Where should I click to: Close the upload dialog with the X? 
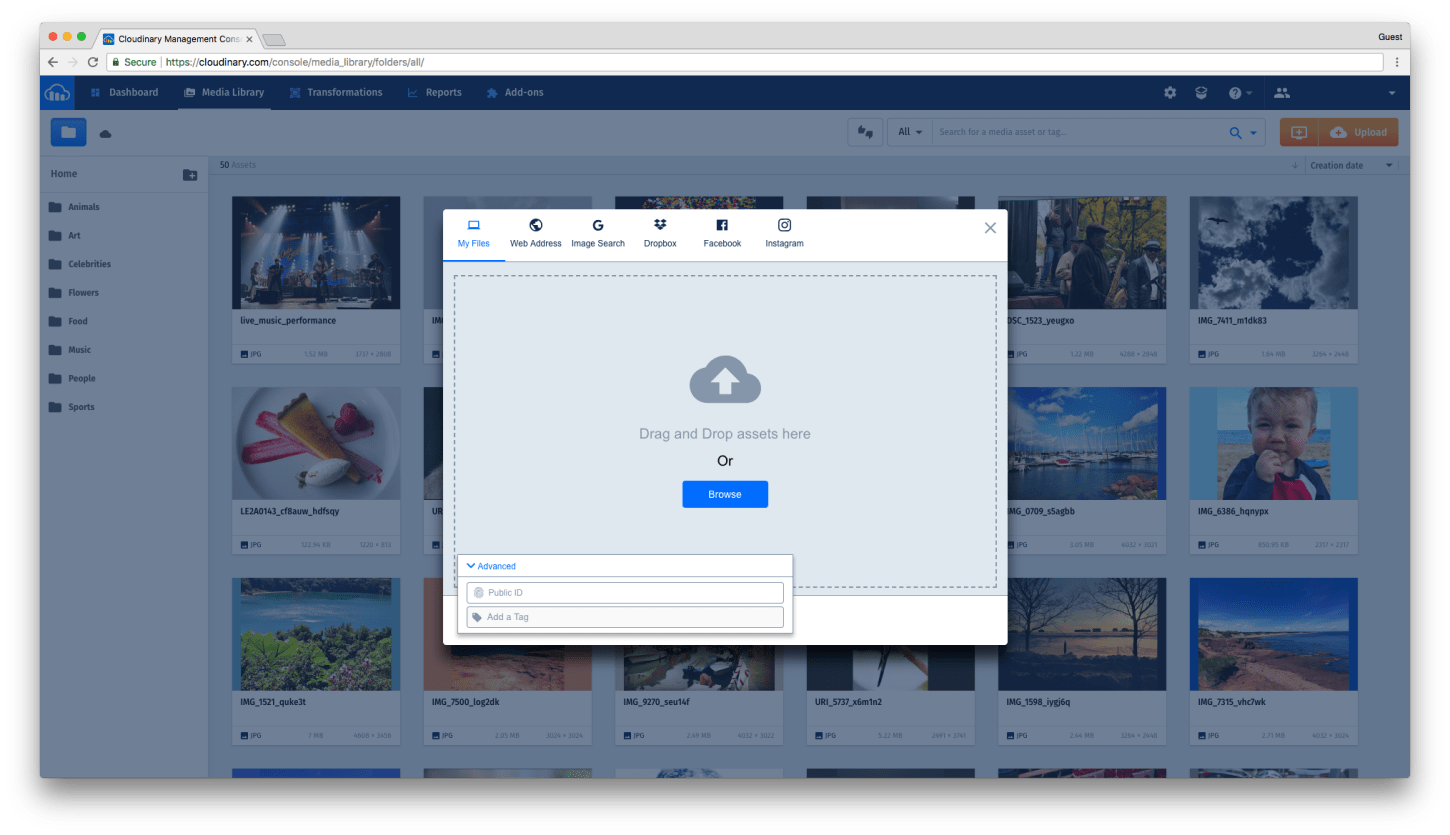point(990,228)
